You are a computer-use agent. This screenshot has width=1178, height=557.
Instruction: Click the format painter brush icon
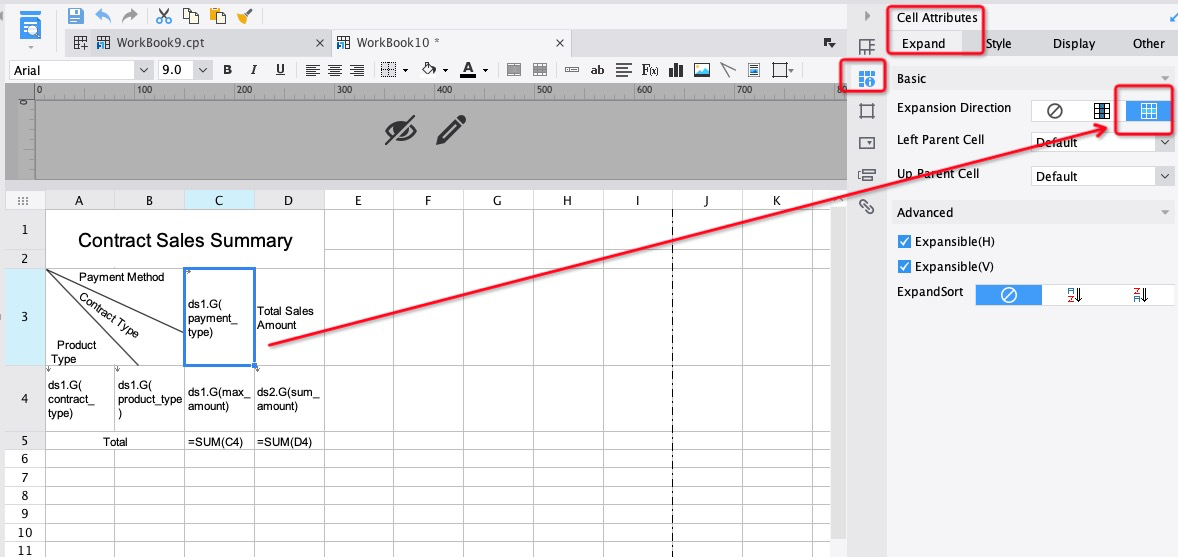click(x=244, y=16)
